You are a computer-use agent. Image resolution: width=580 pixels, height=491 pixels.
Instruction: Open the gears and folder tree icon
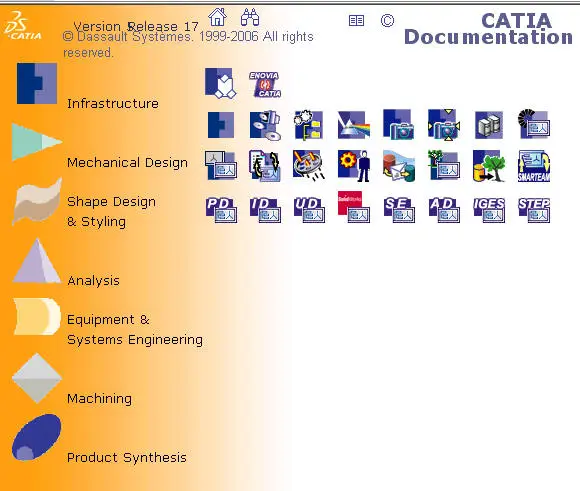tap(308, 125)
